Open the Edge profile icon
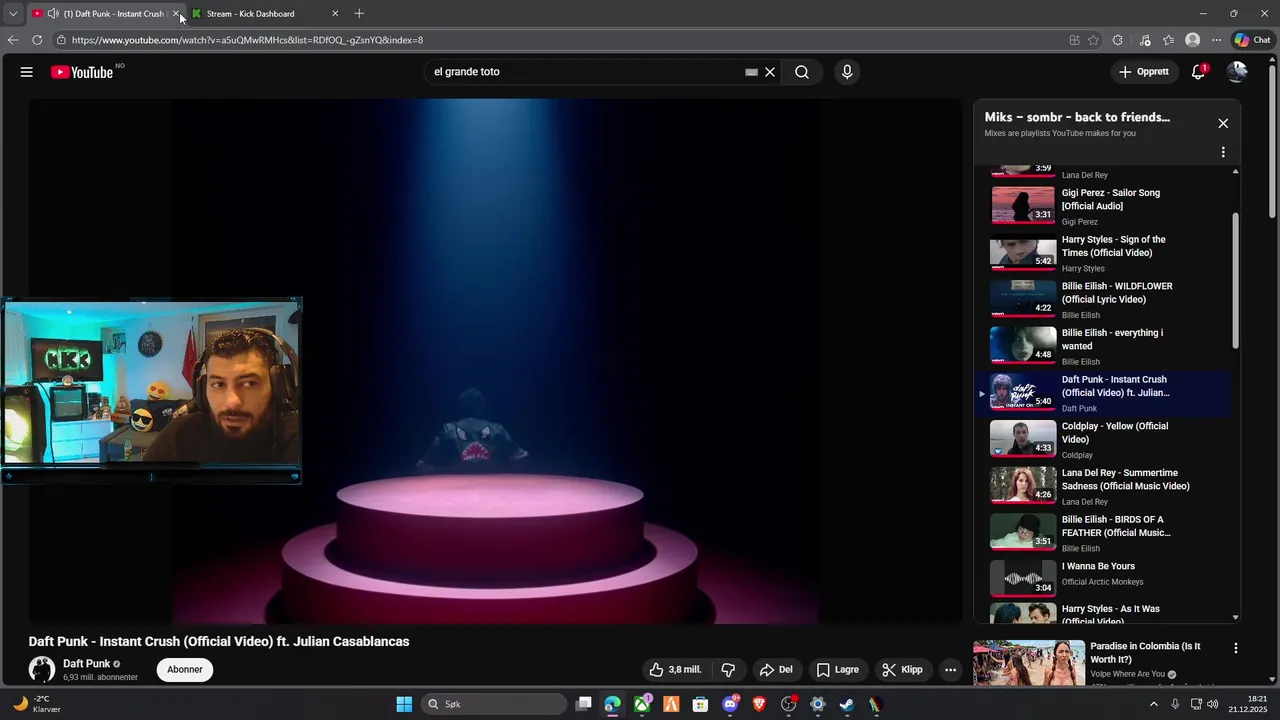The height and width of the screenshot is (720, 1280). 1192,40
